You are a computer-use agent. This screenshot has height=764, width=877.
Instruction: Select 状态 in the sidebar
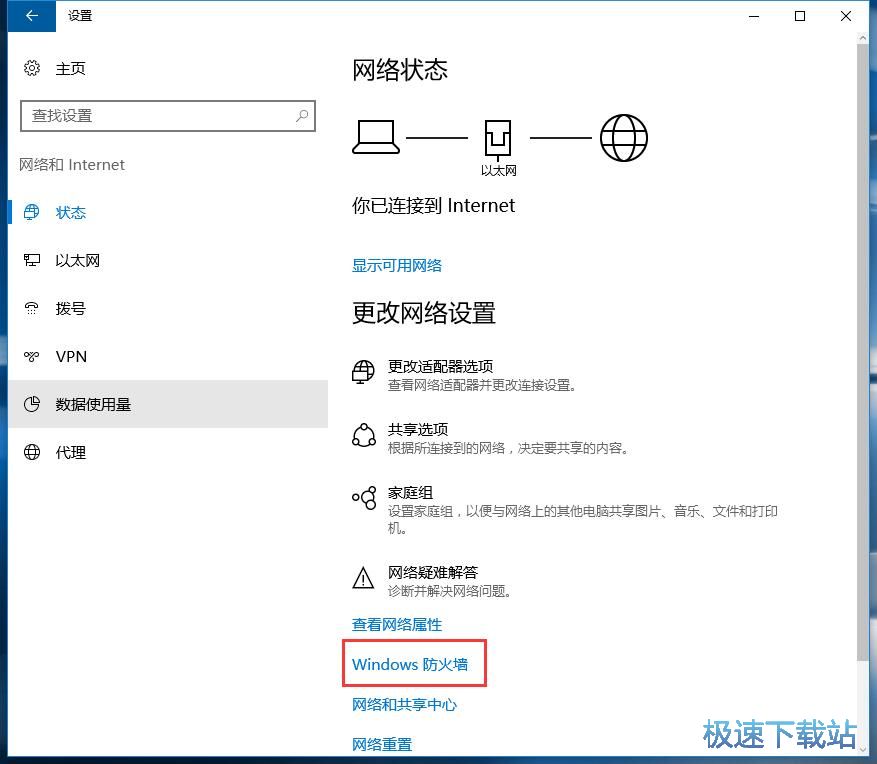click(x=70, y=213)
